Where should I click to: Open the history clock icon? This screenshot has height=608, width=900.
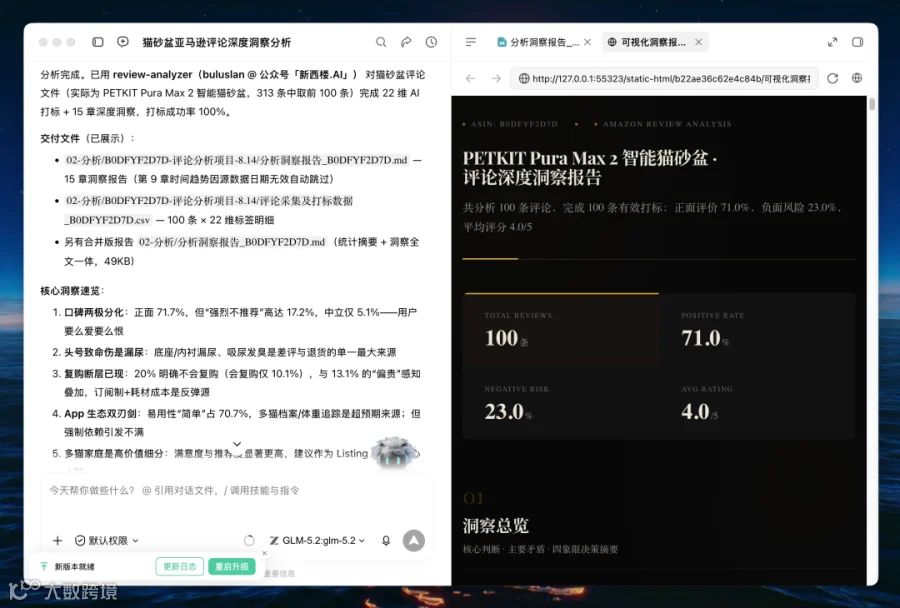pyautogui.click(x=431, y=42)
